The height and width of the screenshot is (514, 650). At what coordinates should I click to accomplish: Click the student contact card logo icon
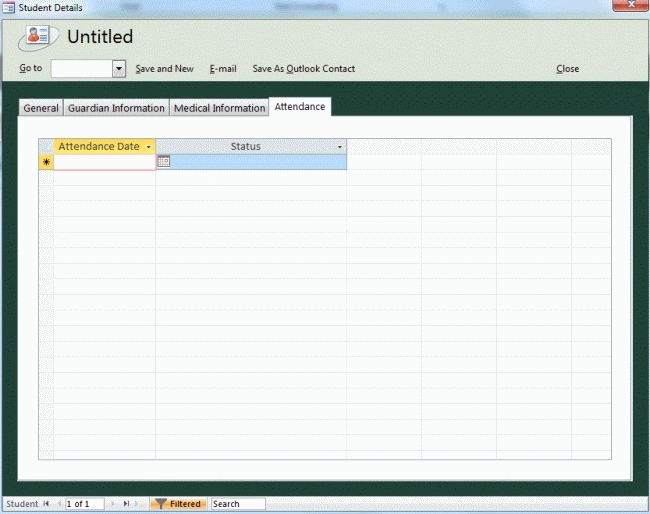point(38,36)
